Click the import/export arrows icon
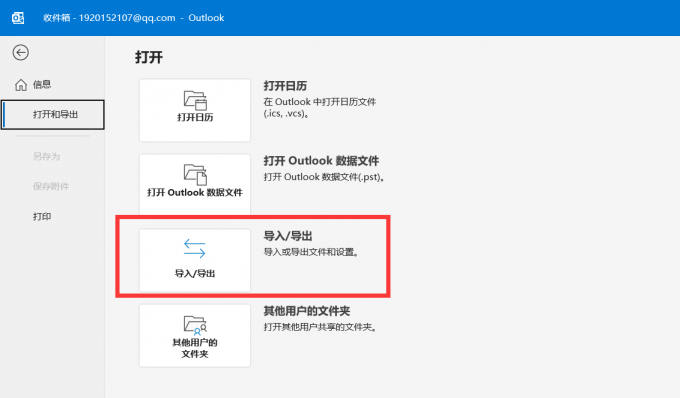This screenshot has width=680, height=398. (x=195, y=248)
